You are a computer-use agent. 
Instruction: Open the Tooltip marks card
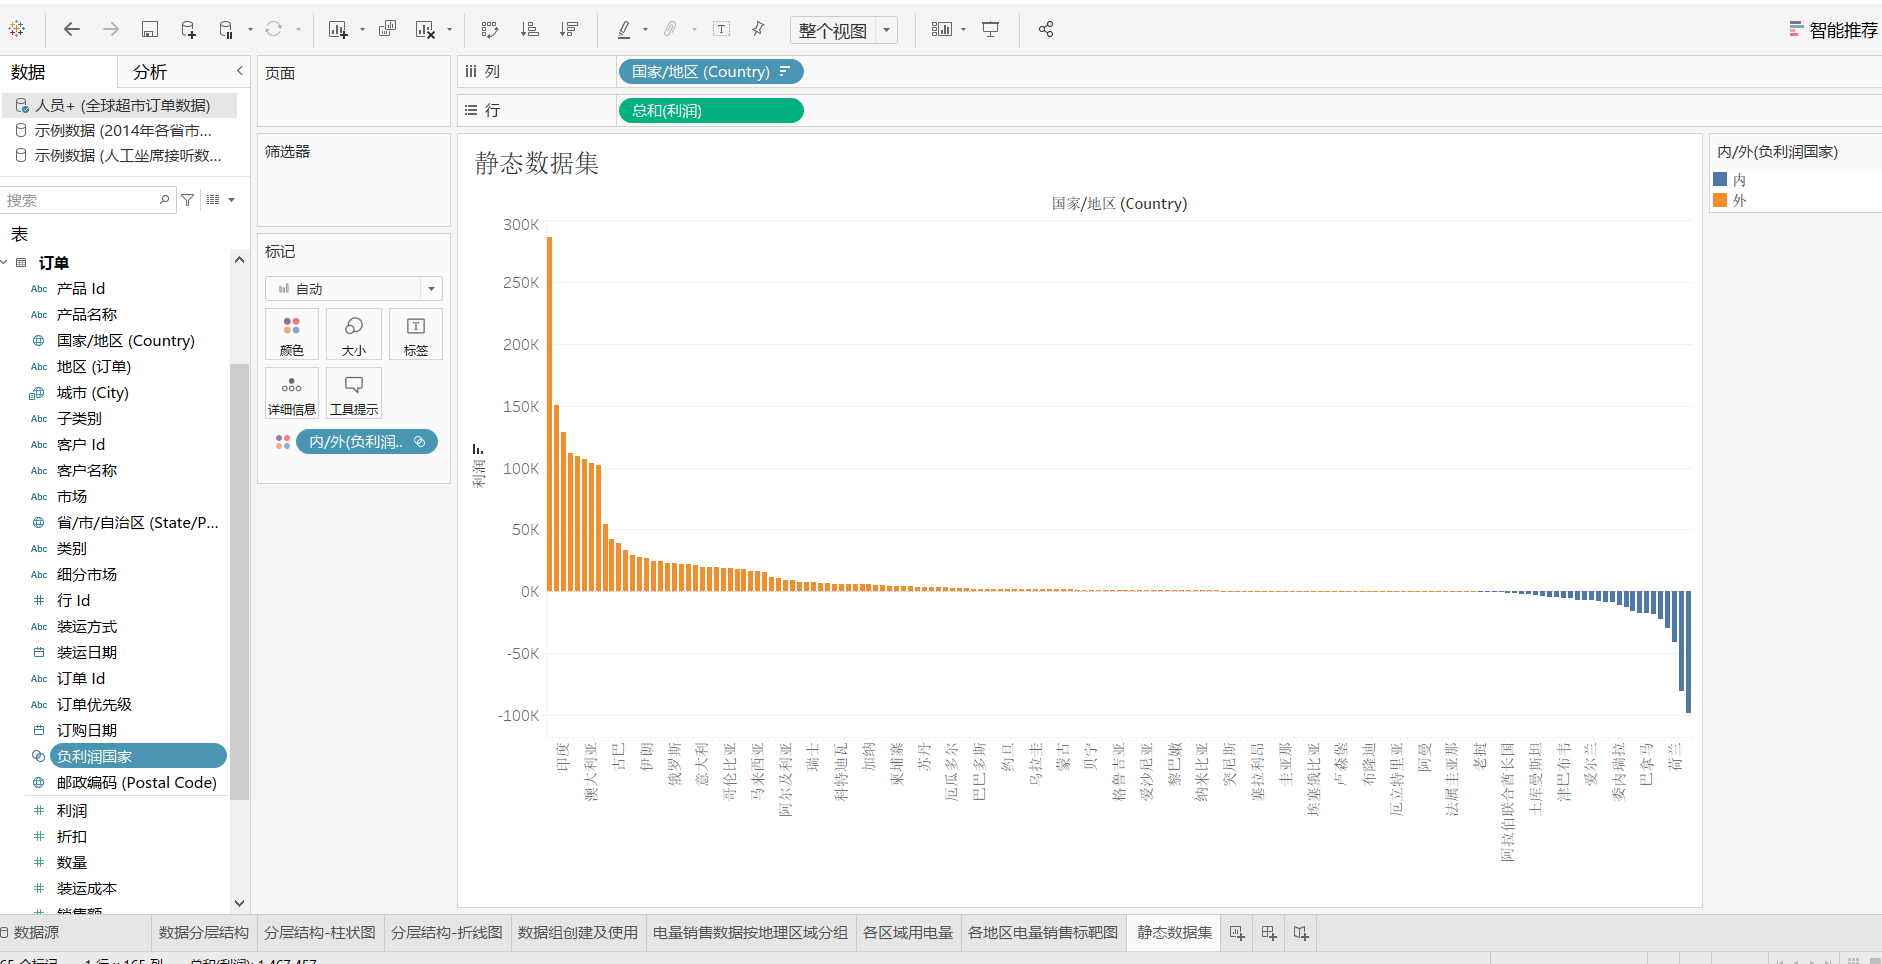tap(354, 393)
